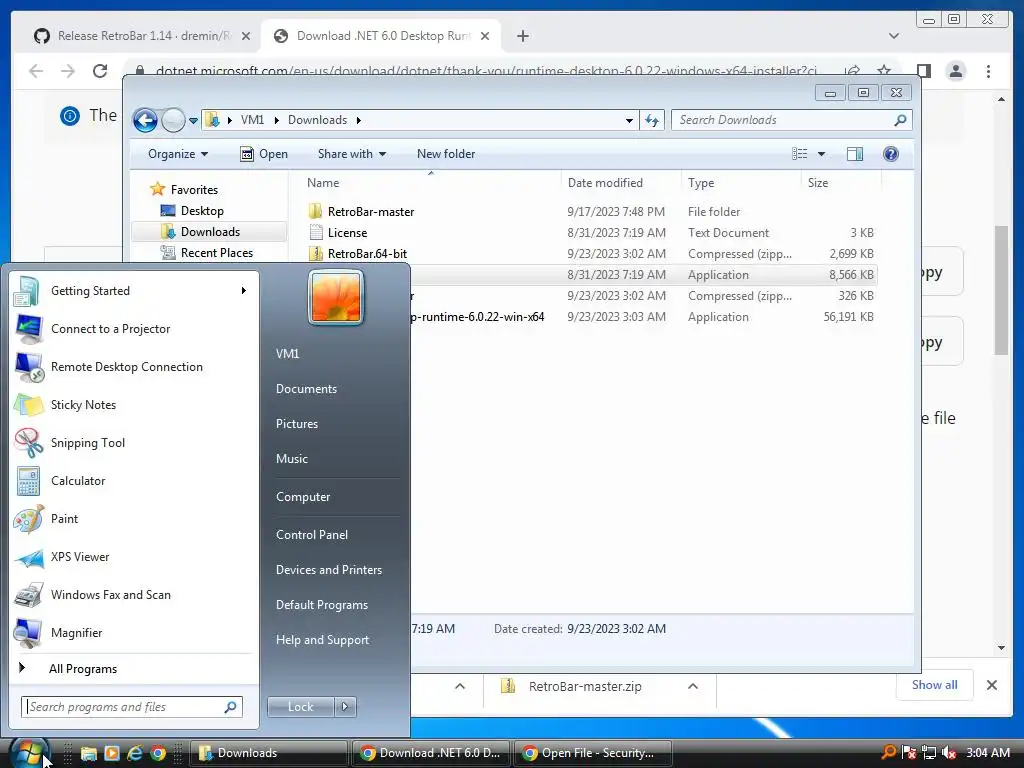Expand All Programs list
This screenshot has width=1024, height=768.
[82, 668]
